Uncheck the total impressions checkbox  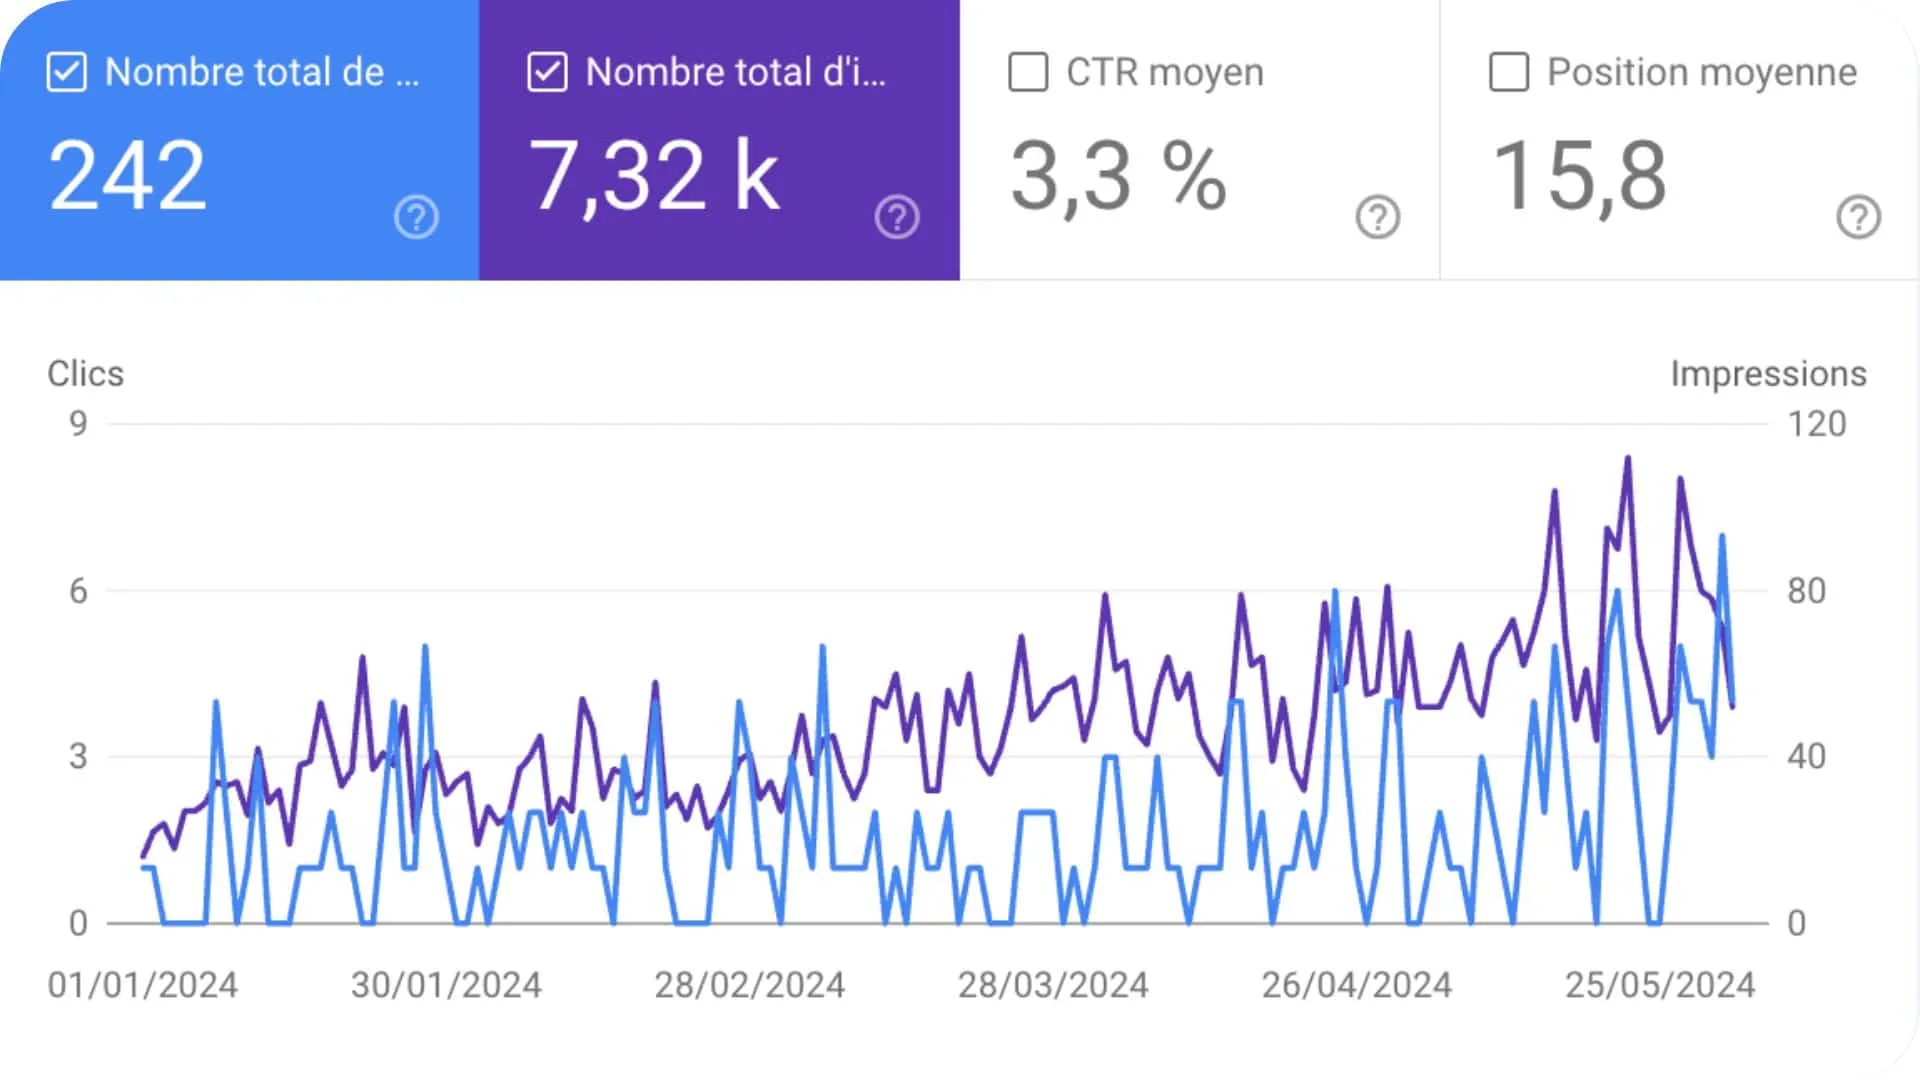[x=547, y=72]
